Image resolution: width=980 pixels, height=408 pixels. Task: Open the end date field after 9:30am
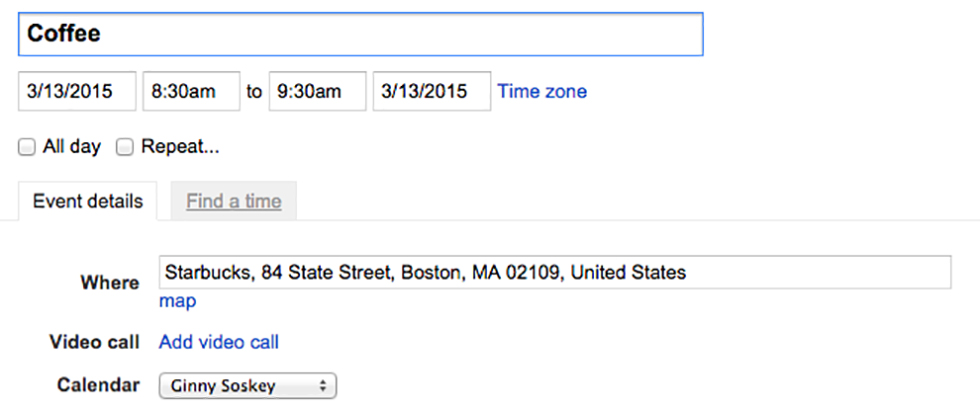point(432,92)
